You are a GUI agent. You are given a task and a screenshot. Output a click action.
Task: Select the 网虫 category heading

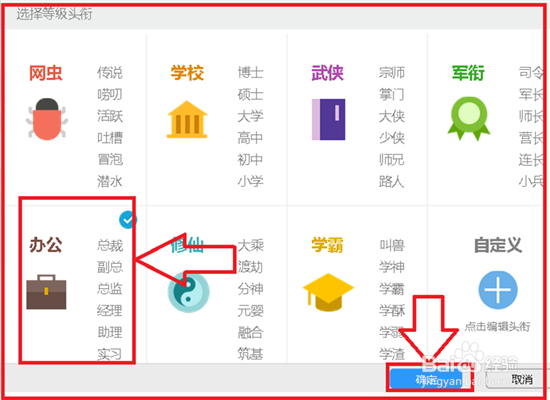(46, 73)
